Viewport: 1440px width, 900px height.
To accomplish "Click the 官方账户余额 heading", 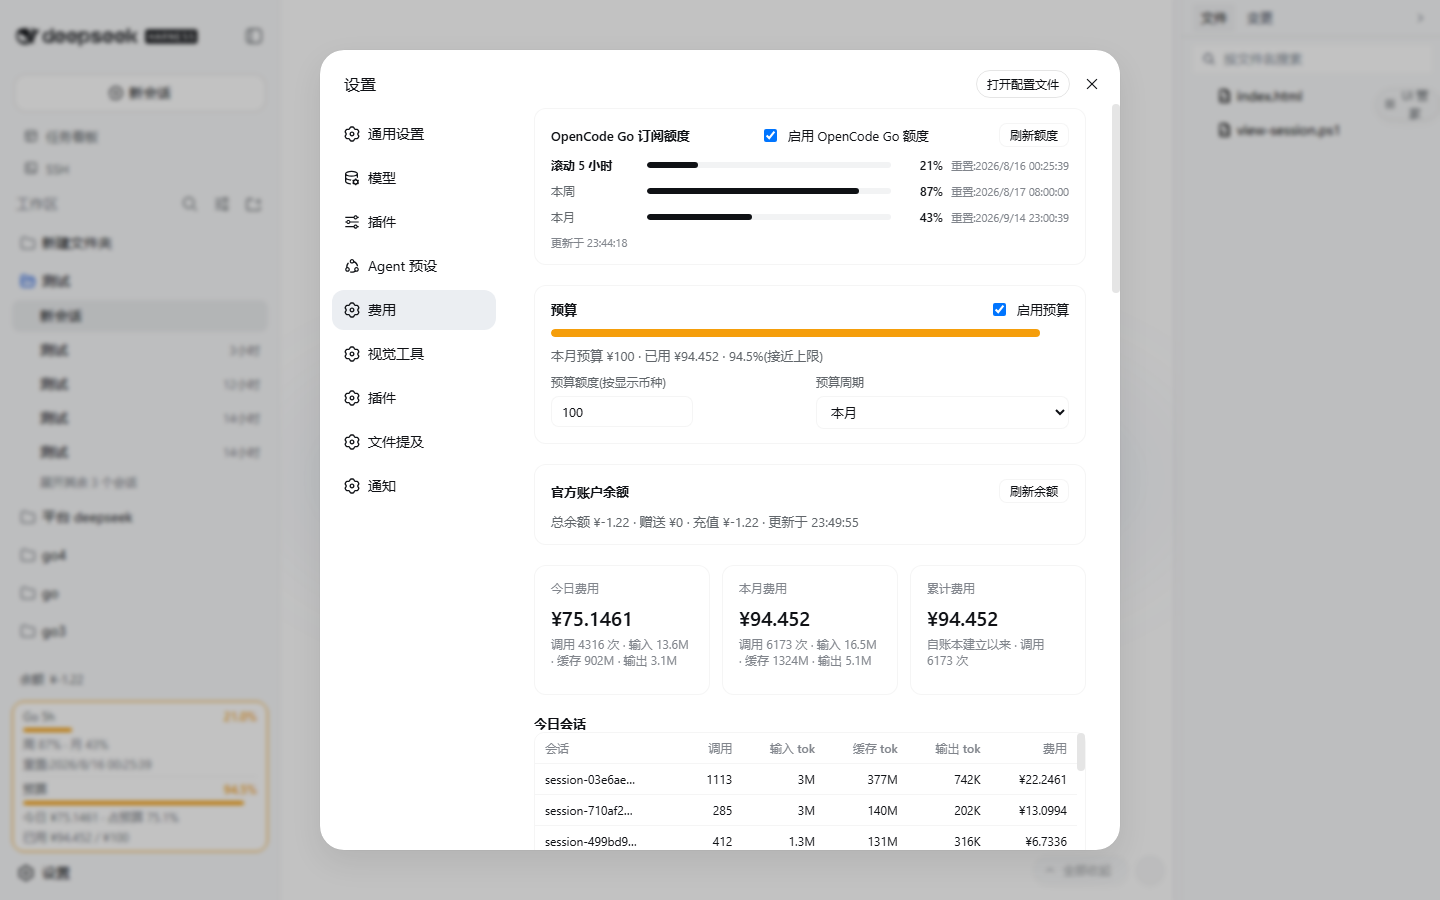I will pyautogui.click(x=590, y=492).
